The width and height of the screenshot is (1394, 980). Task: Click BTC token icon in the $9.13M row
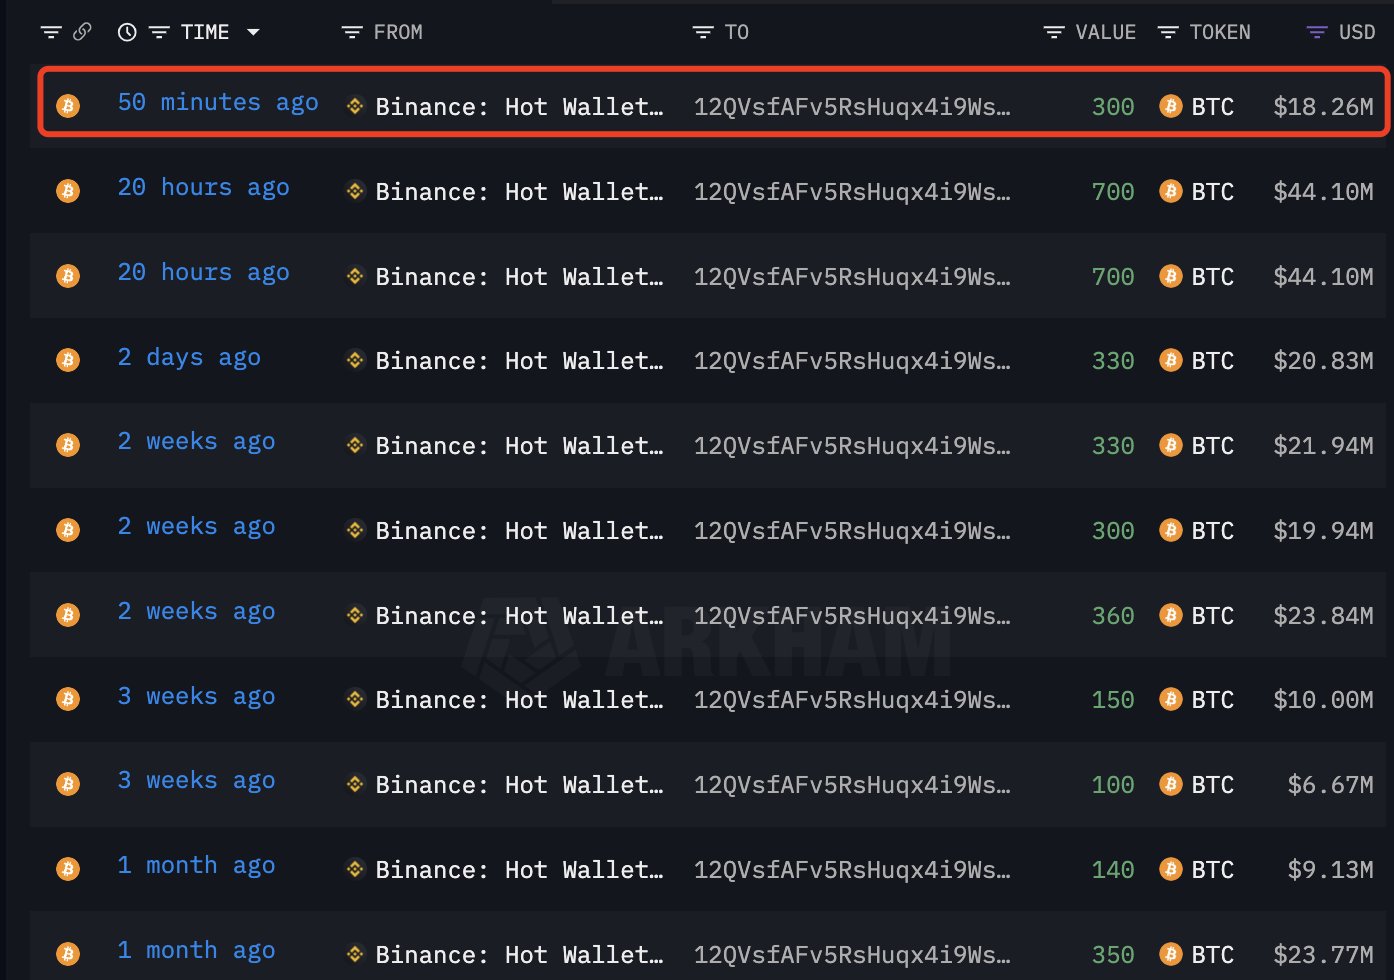(1171, 869)
